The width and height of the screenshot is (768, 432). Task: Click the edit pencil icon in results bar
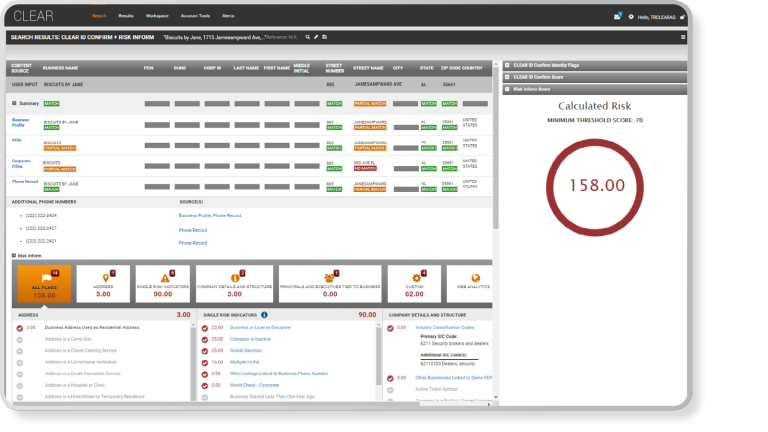(x=315, y=37)
